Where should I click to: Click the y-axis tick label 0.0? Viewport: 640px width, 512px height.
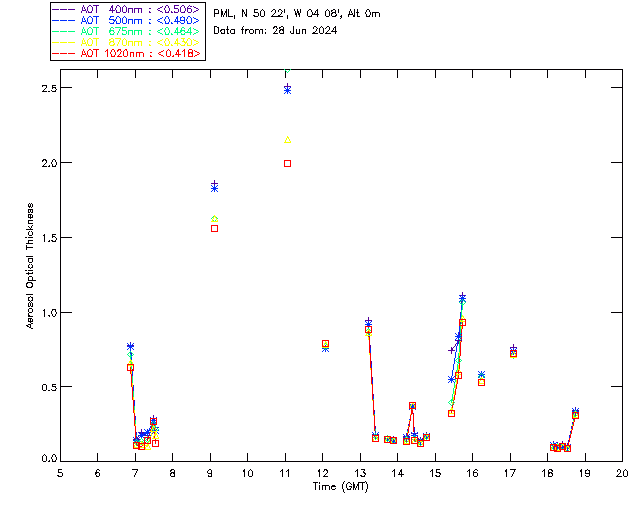point(48,459)
